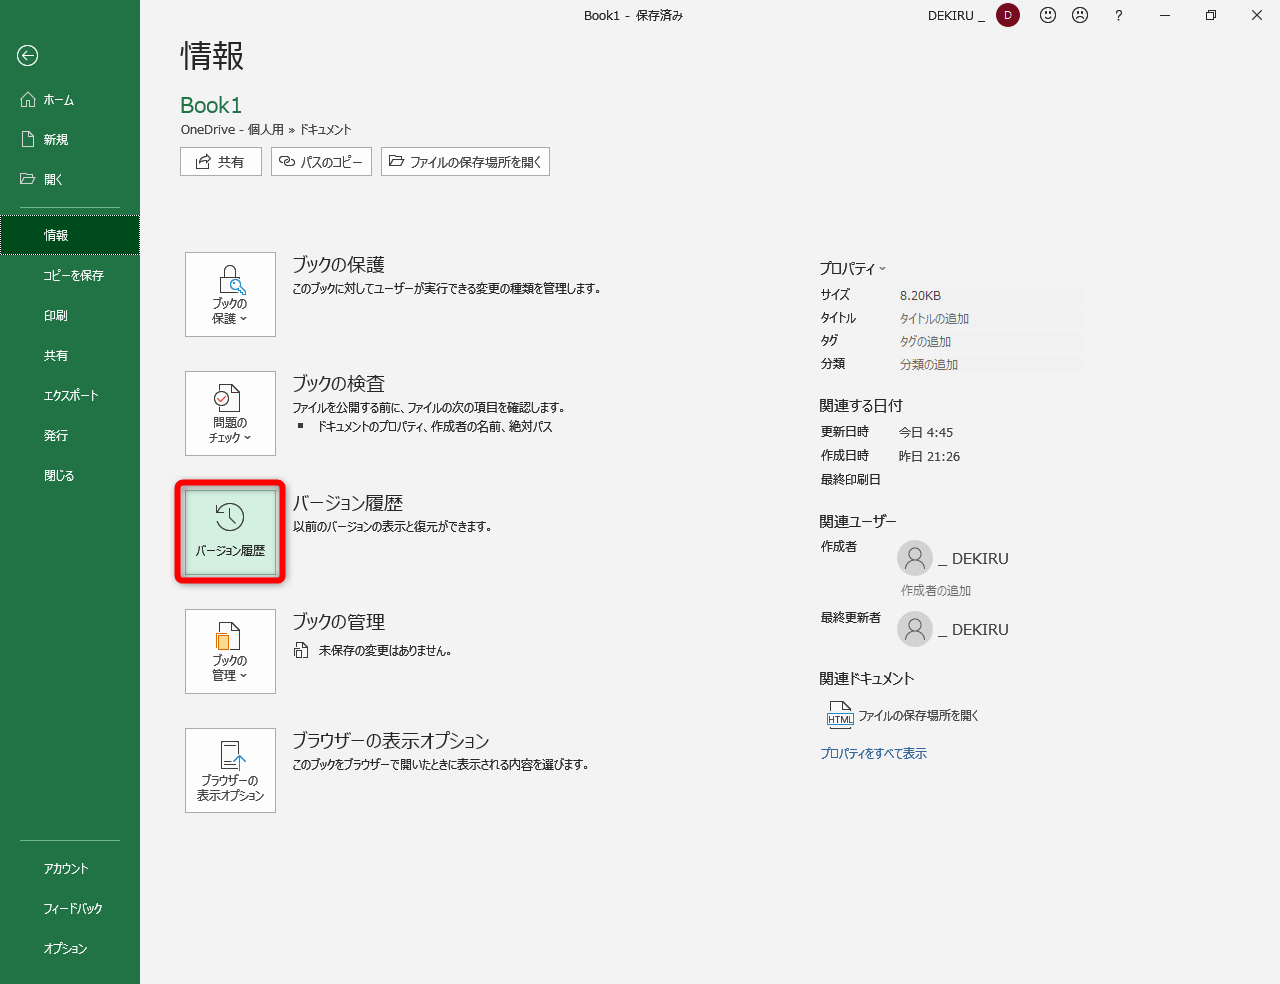Click the ブックの保護 heading text

(x=338, y=265)
